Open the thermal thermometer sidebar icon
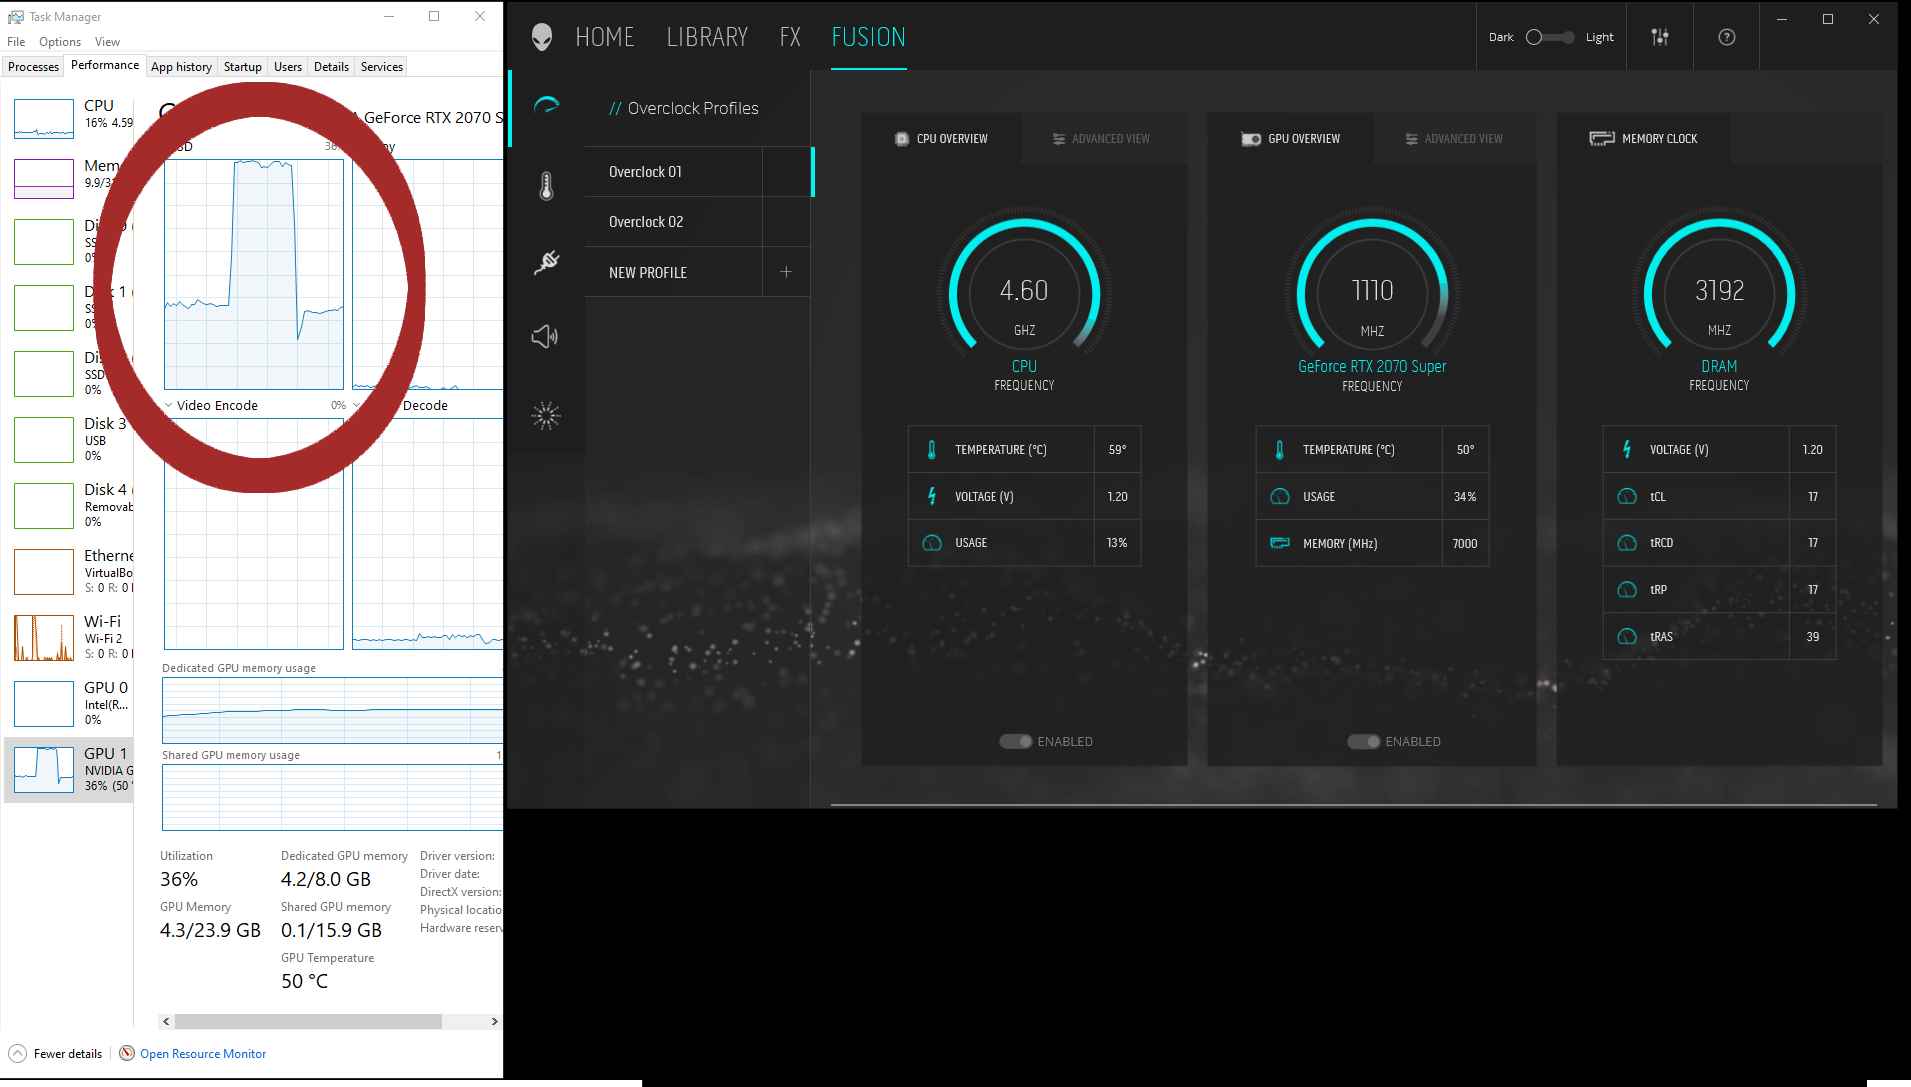This screenshot has height=1087, width=1911. [x=546, y=186]
